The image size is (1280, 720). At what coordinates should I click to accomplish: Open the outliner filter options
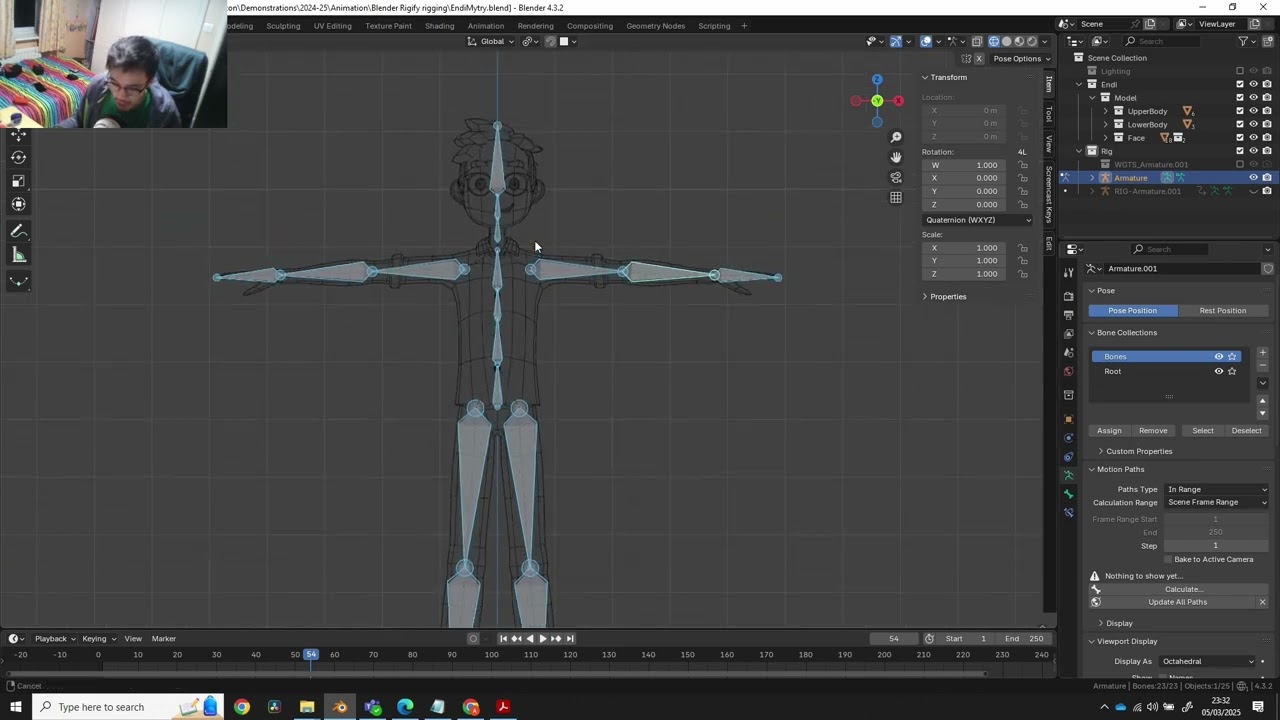1243,41
